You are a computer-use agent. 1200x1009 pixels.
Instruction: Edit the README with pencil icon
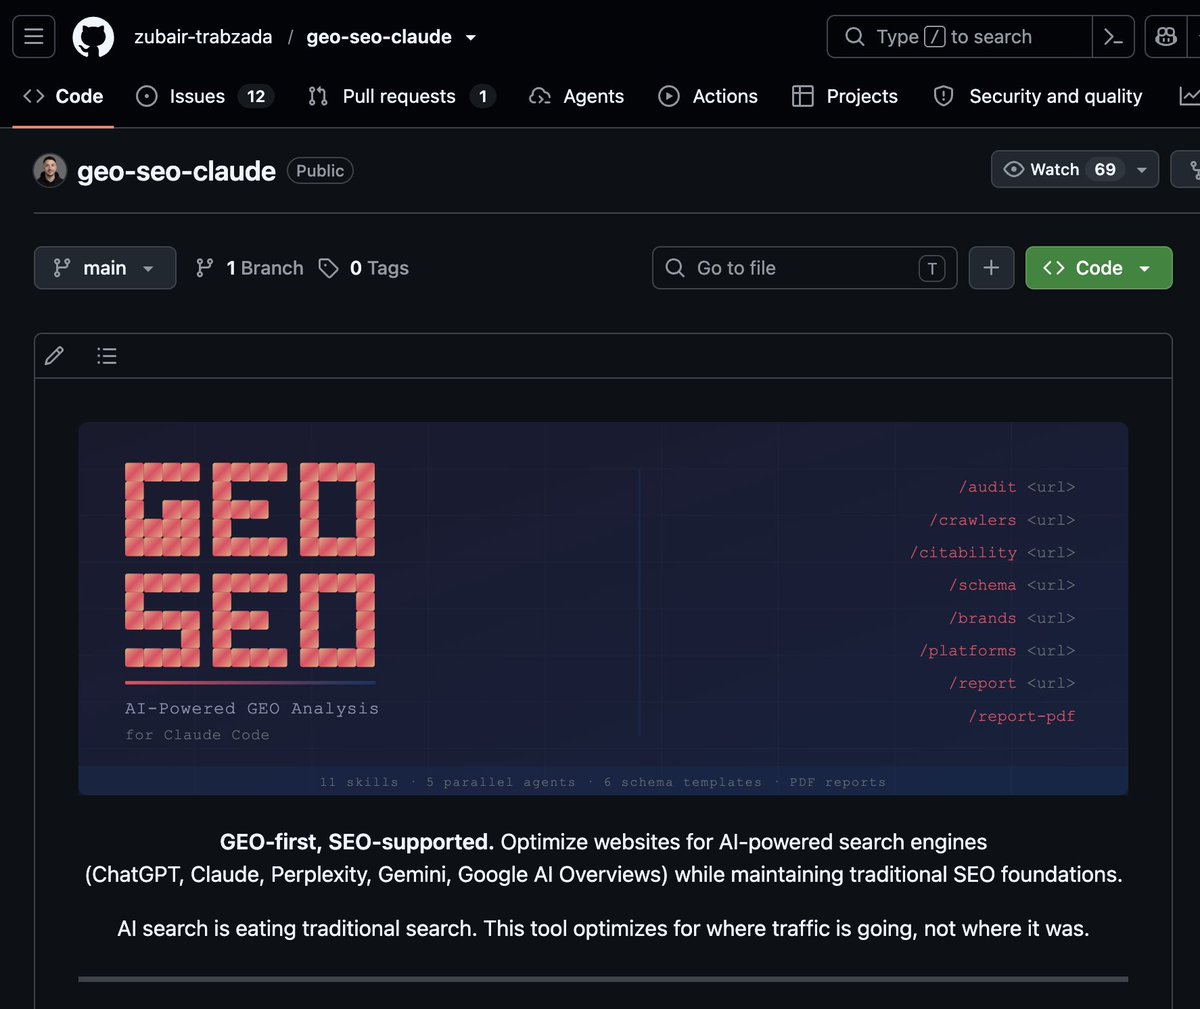tap(55, 356)
